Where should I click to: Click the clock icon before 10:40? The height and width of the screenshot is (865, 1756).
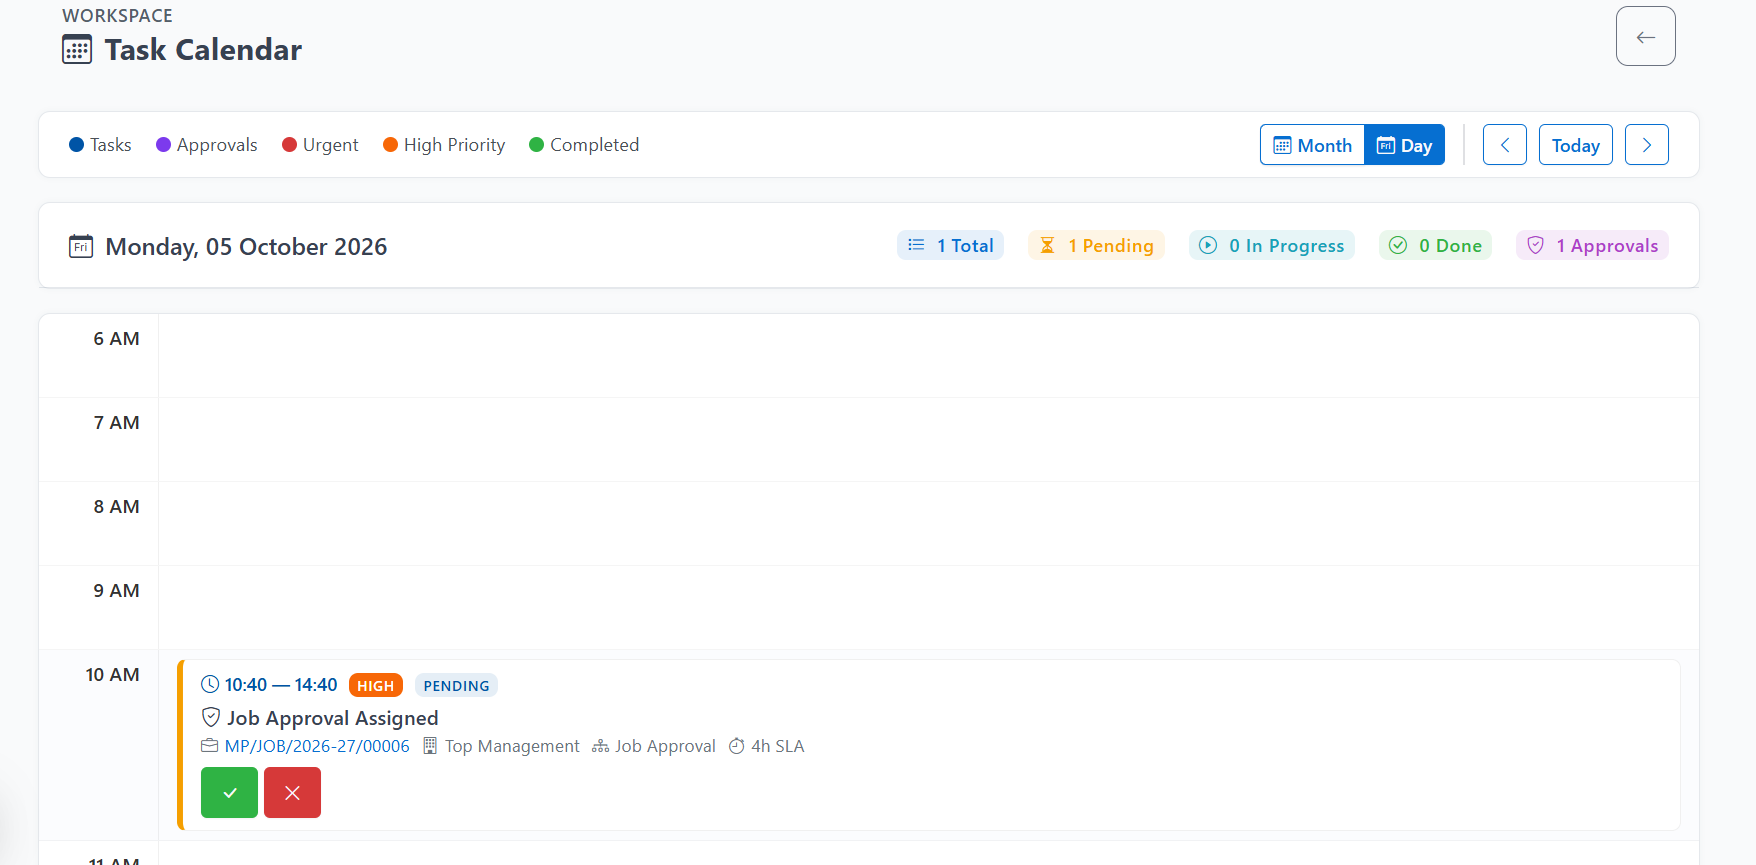pos(210,684)
